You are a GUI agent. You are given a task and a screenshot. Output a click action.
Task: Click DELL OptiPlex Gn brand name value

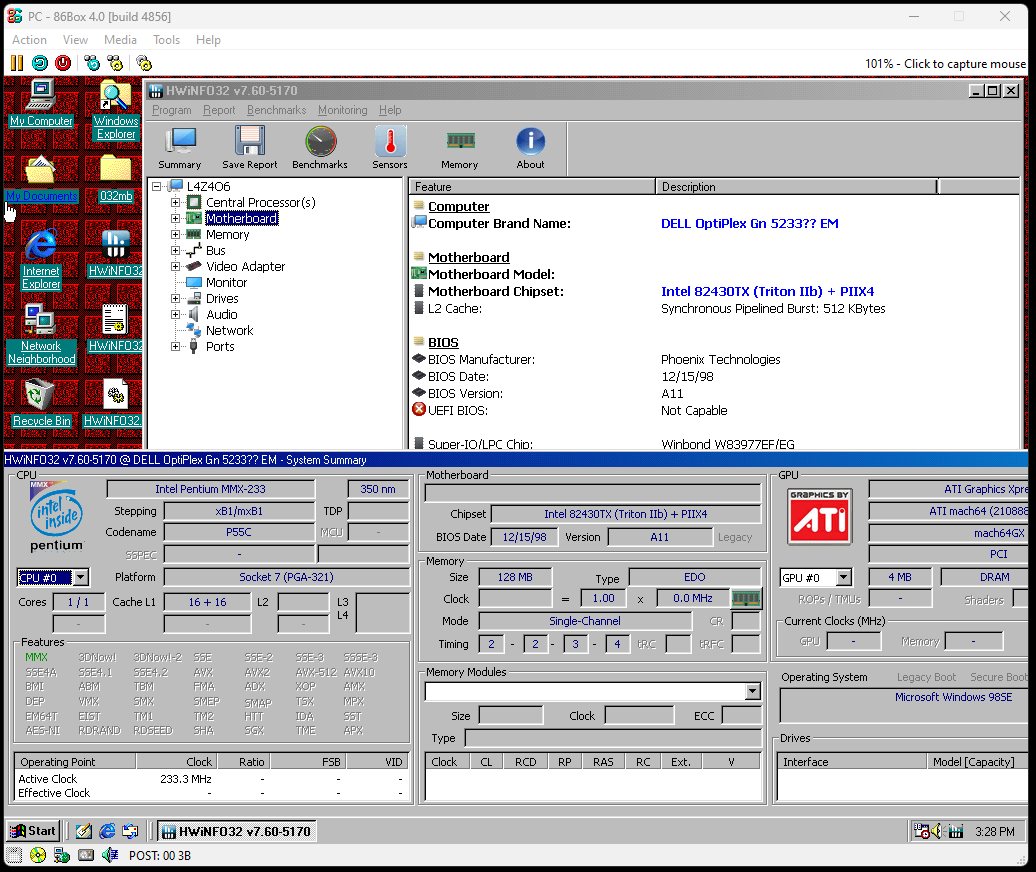point(749,223)
